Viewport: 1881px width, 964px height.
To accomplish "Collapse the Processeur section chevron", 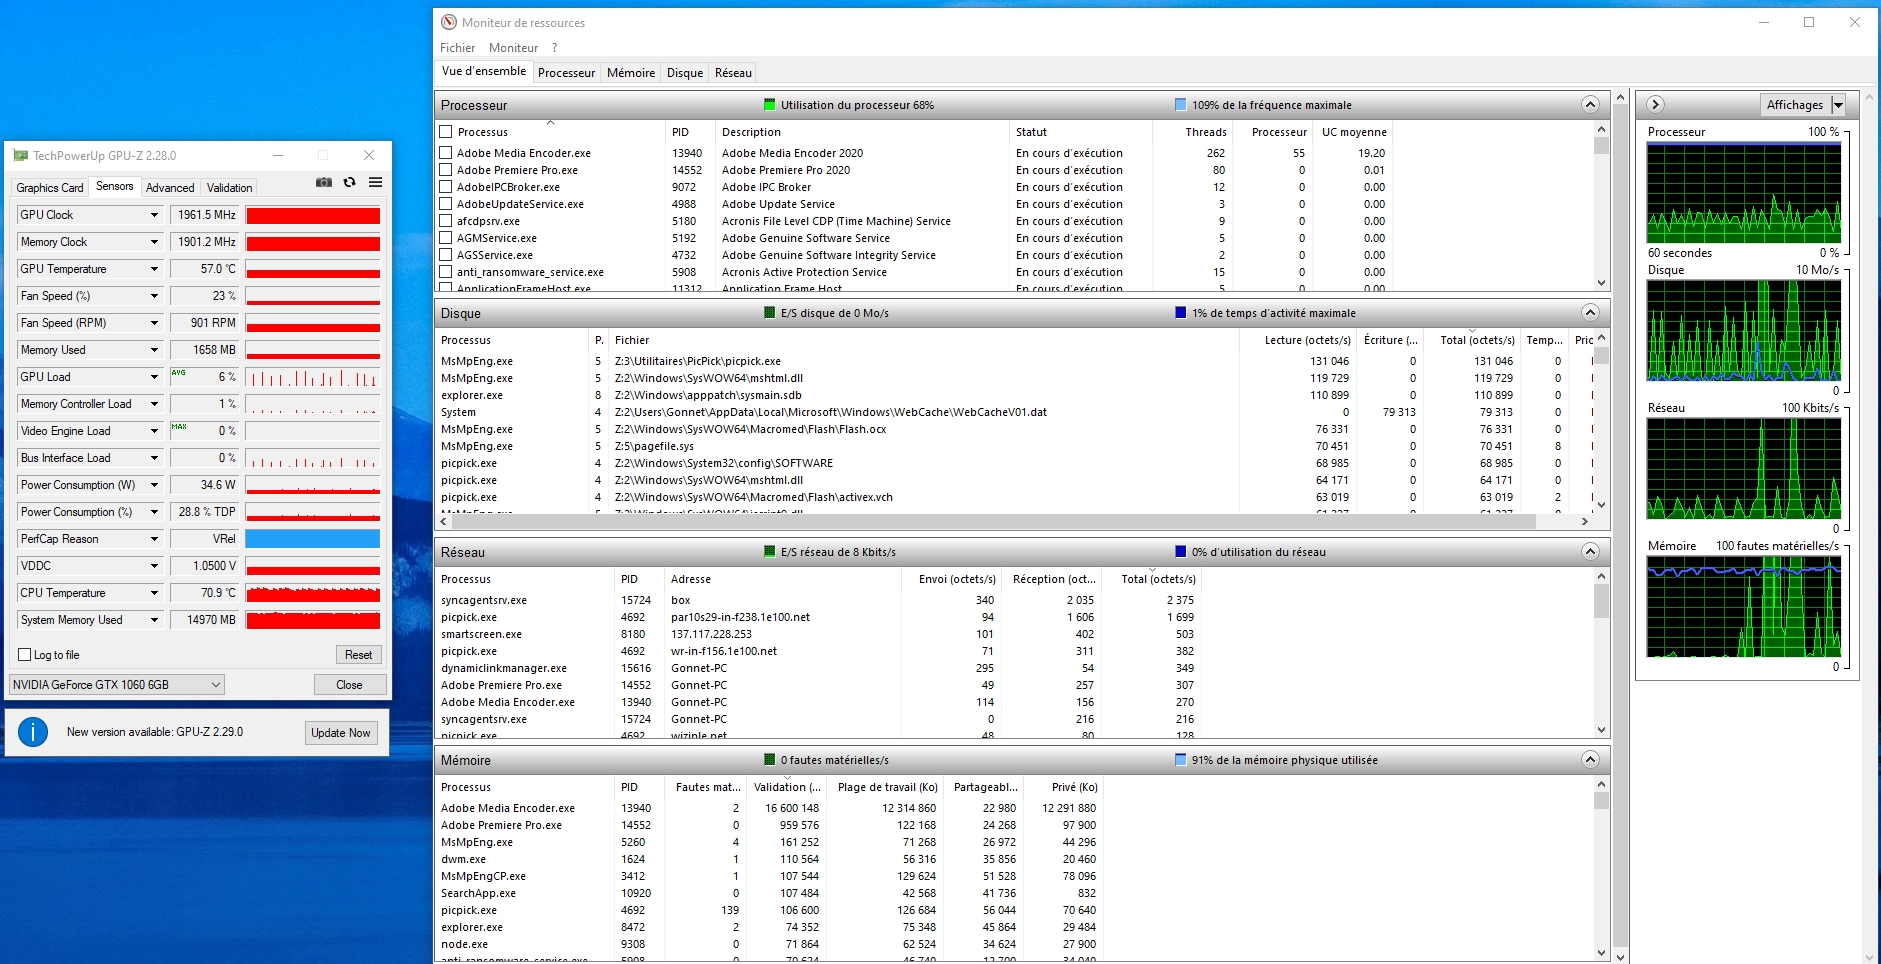I will pyautogui.click(x=1590, y=105).
